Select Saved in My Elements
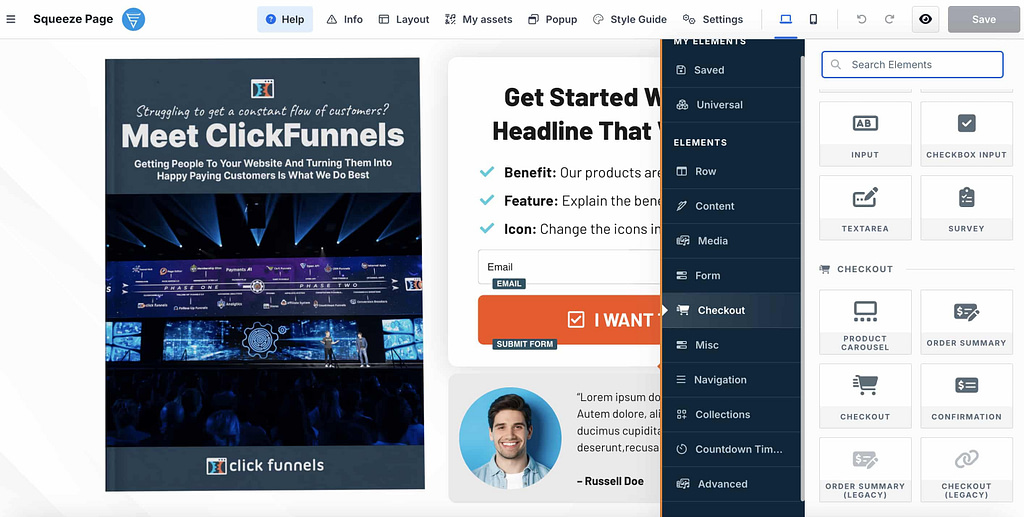The height and width of the screenshot is (517, 1024). [x=732, y=70]
